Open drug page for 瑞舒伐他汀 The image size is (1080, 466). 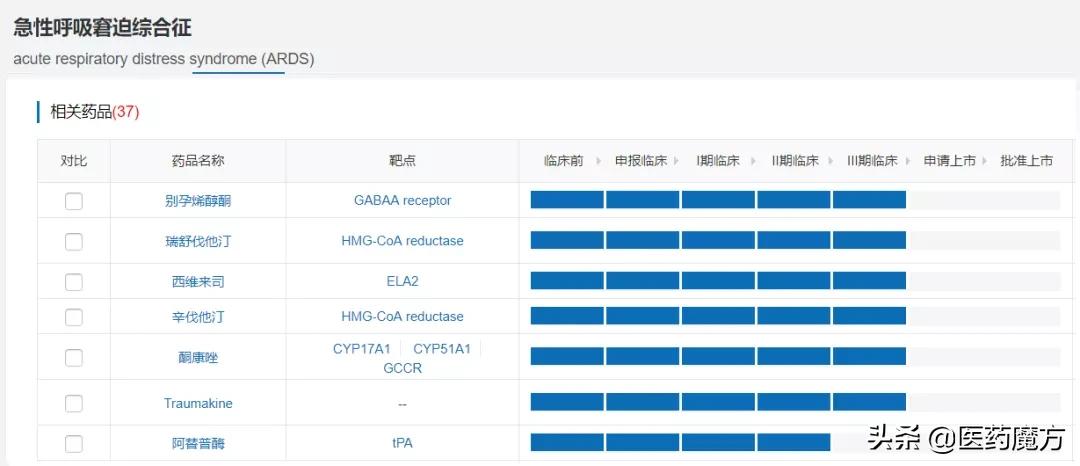(x=198, y=242)
